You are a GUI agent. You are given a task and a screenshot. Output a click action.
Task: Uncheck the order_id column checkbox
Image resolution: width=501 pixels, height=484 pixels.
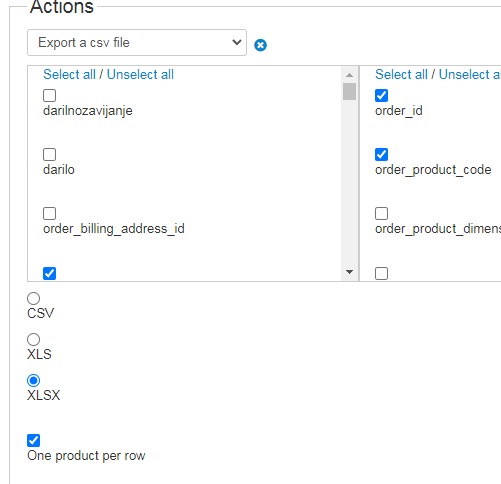click(381, 96)
